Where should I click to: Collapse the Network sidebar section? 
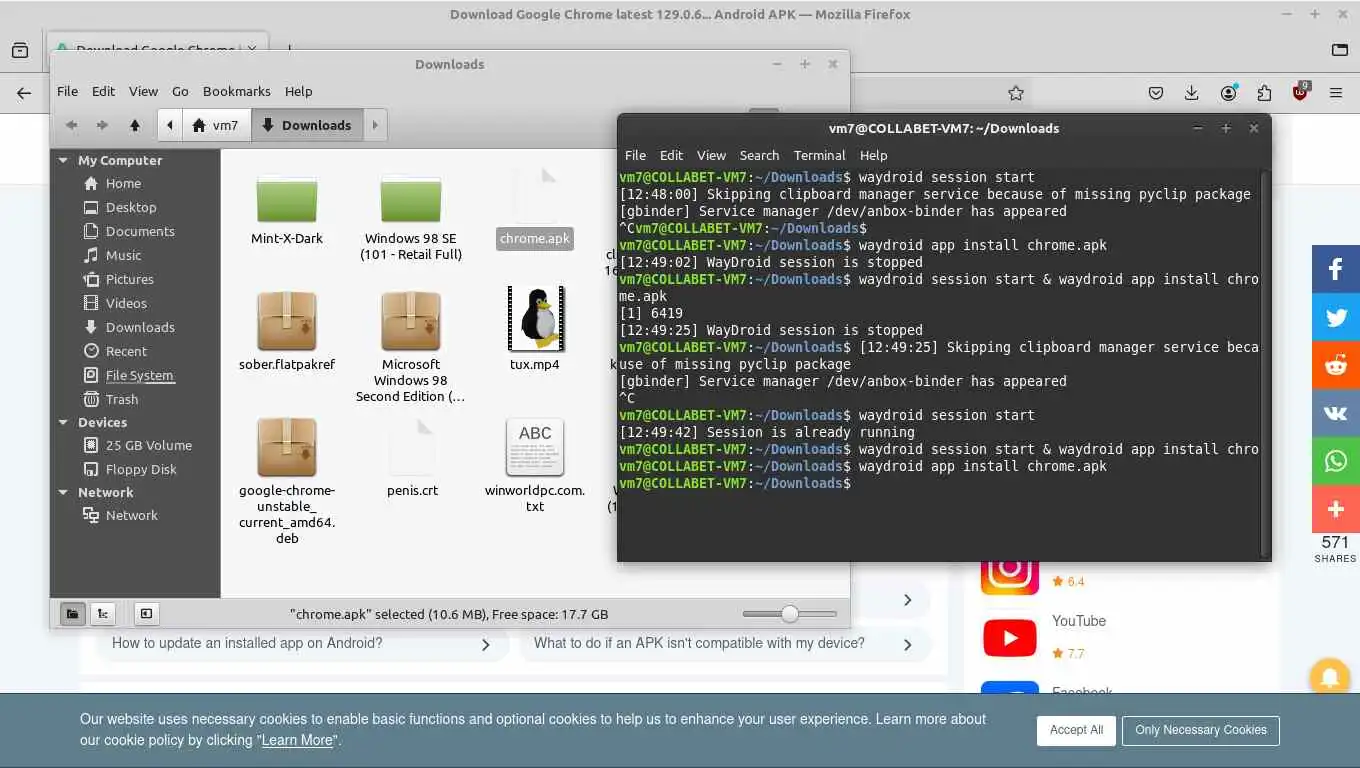64,493
